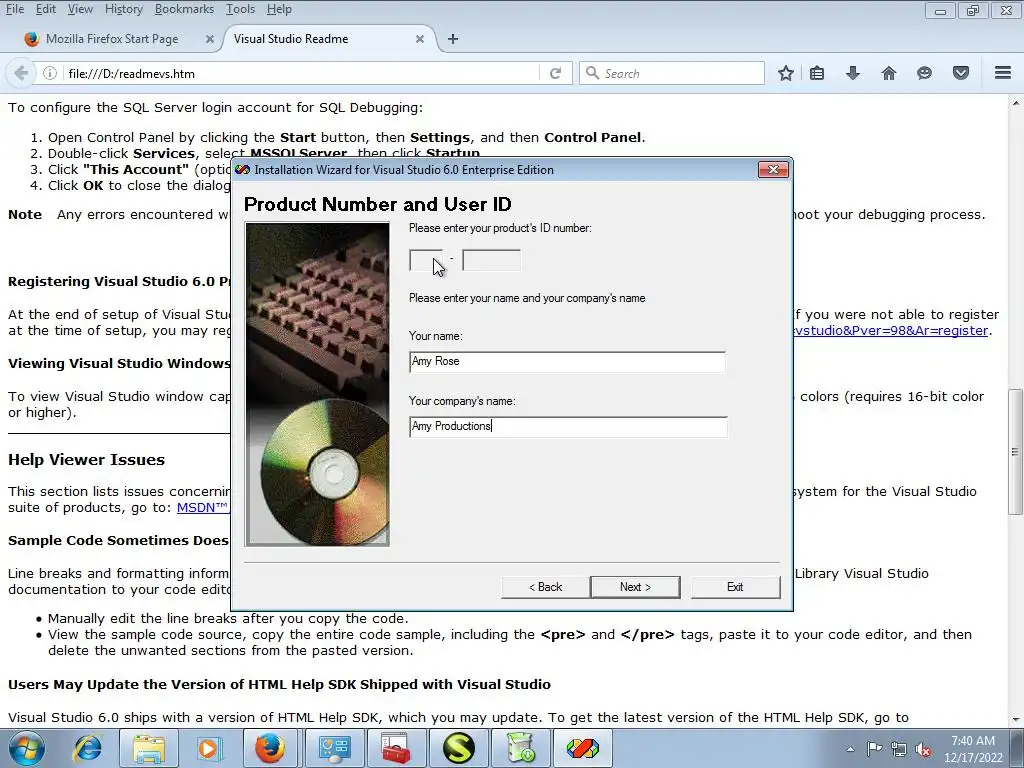Go to Firefox home page icon
This screenshot has width=1024, height=768.
coord(888,73)
